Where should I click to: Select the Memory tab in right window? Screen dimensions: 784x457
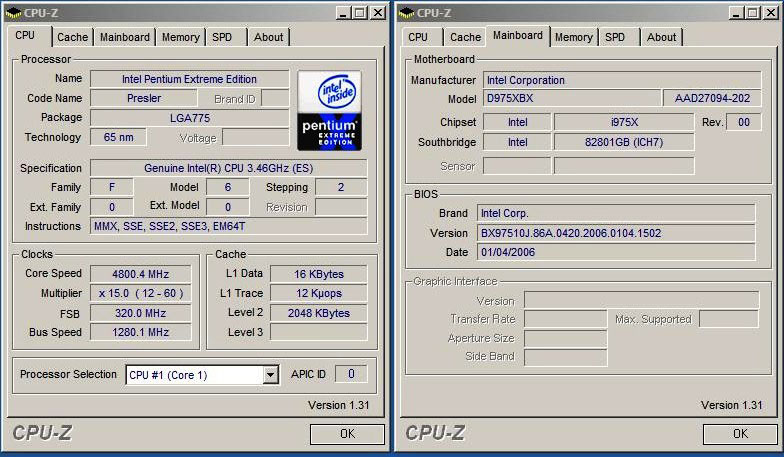tap(574, 37)
